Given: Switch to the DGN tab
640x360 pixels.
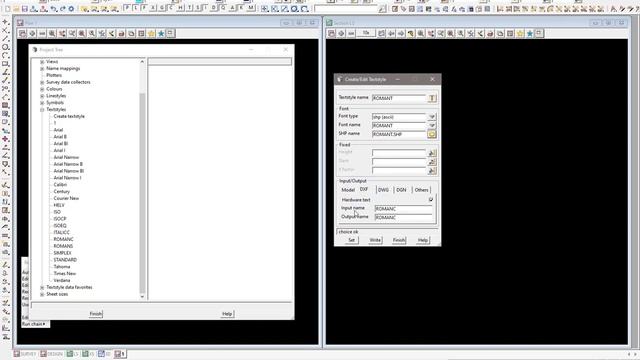Looking at the screenshot, I should [402, 190].
